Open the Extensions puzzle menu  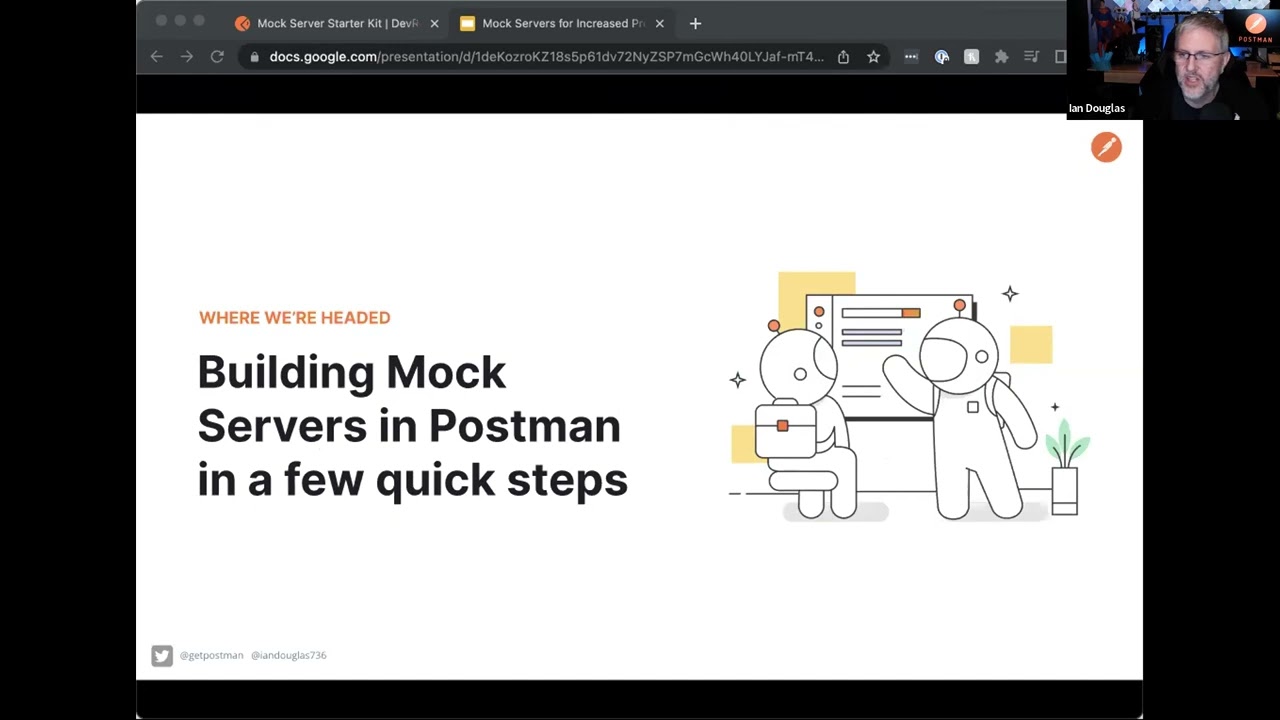coord(1001,57)
